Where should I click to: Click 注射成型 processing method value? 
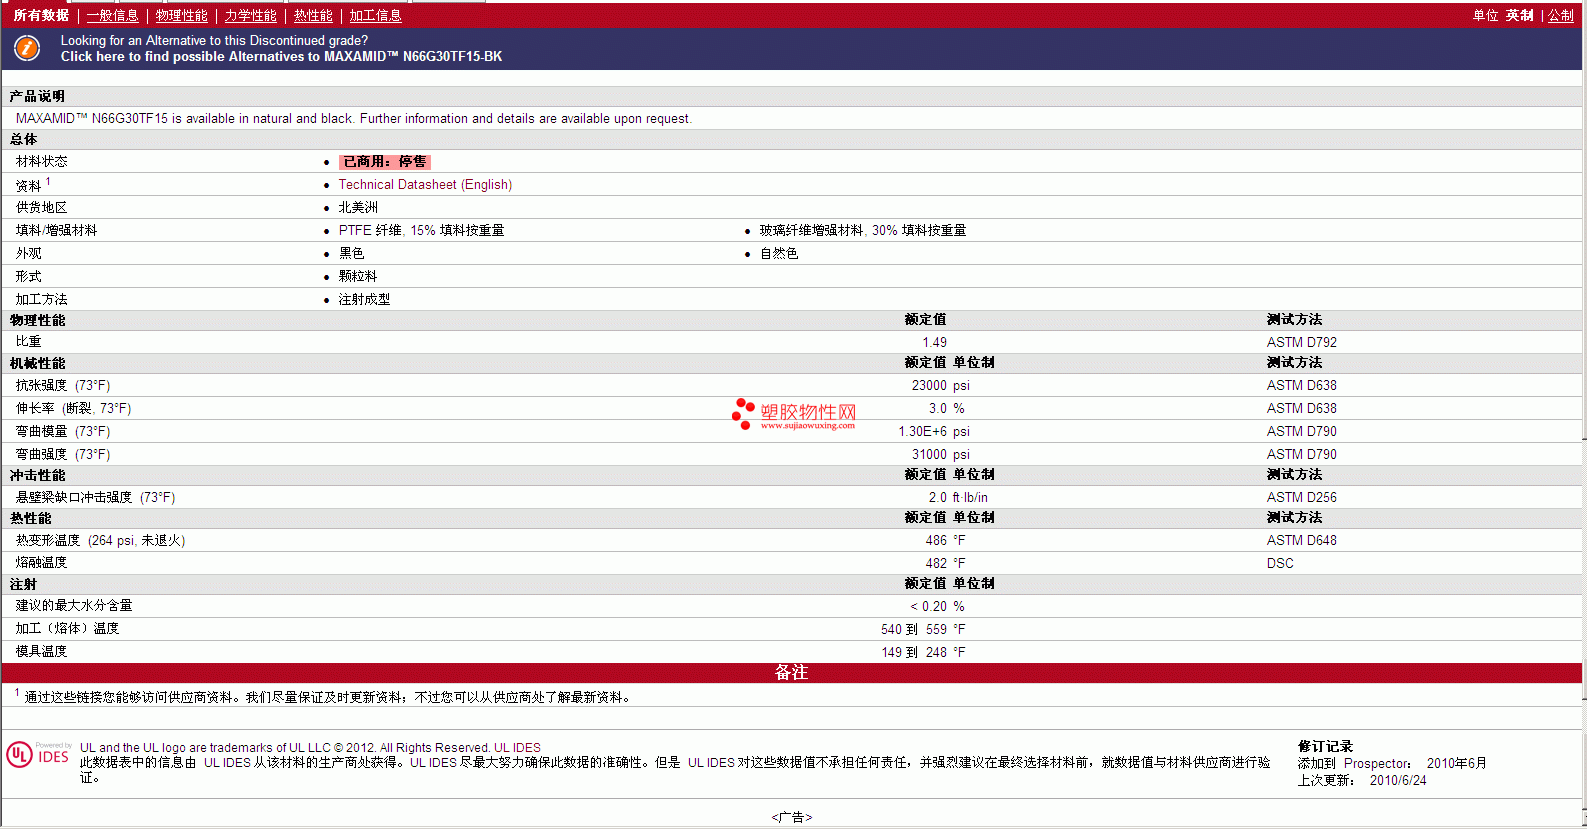click(364, 300)
